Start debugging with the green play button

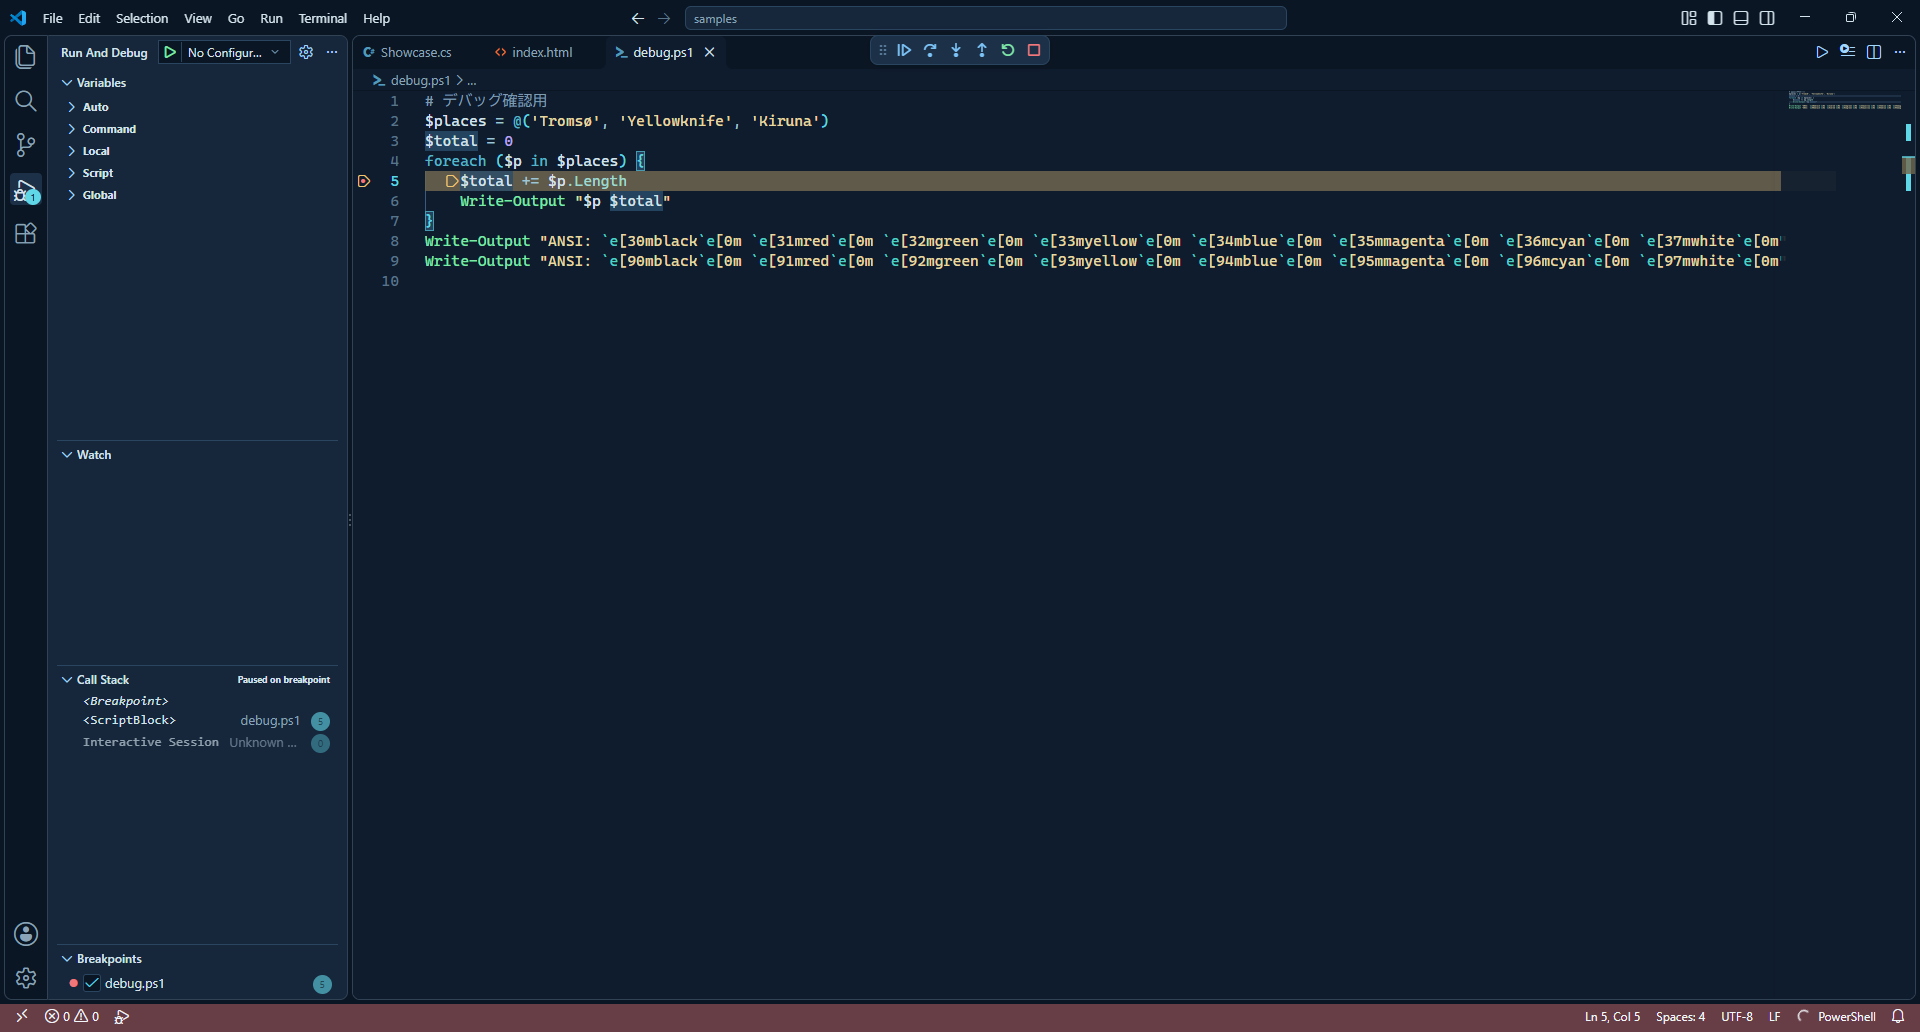tap(170, 52)
